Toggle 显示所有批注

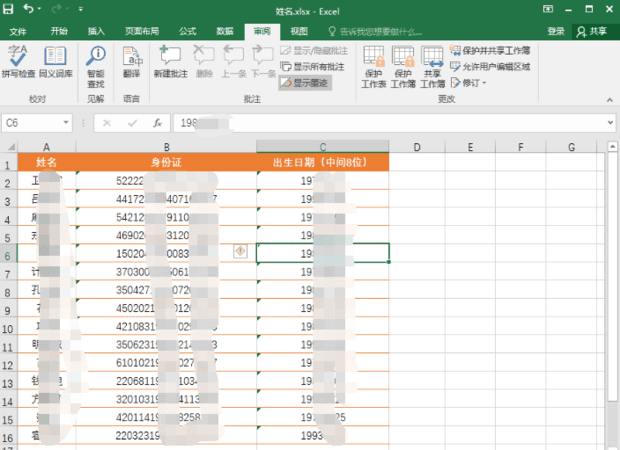312,66
